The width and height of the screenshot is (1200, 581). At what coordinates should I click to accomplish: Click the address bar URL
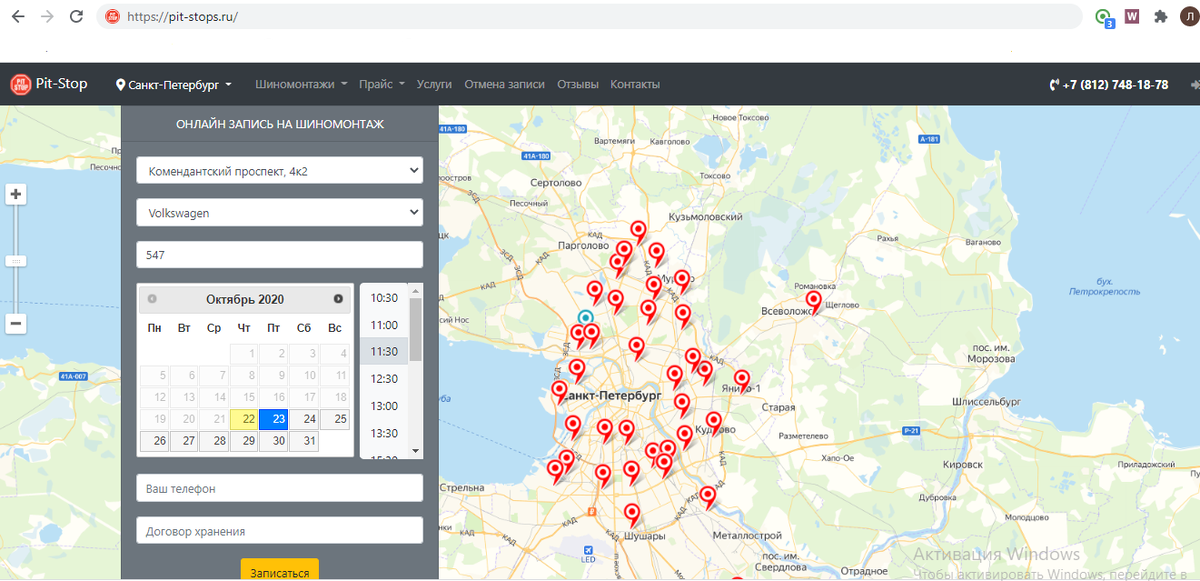point(182,17)
